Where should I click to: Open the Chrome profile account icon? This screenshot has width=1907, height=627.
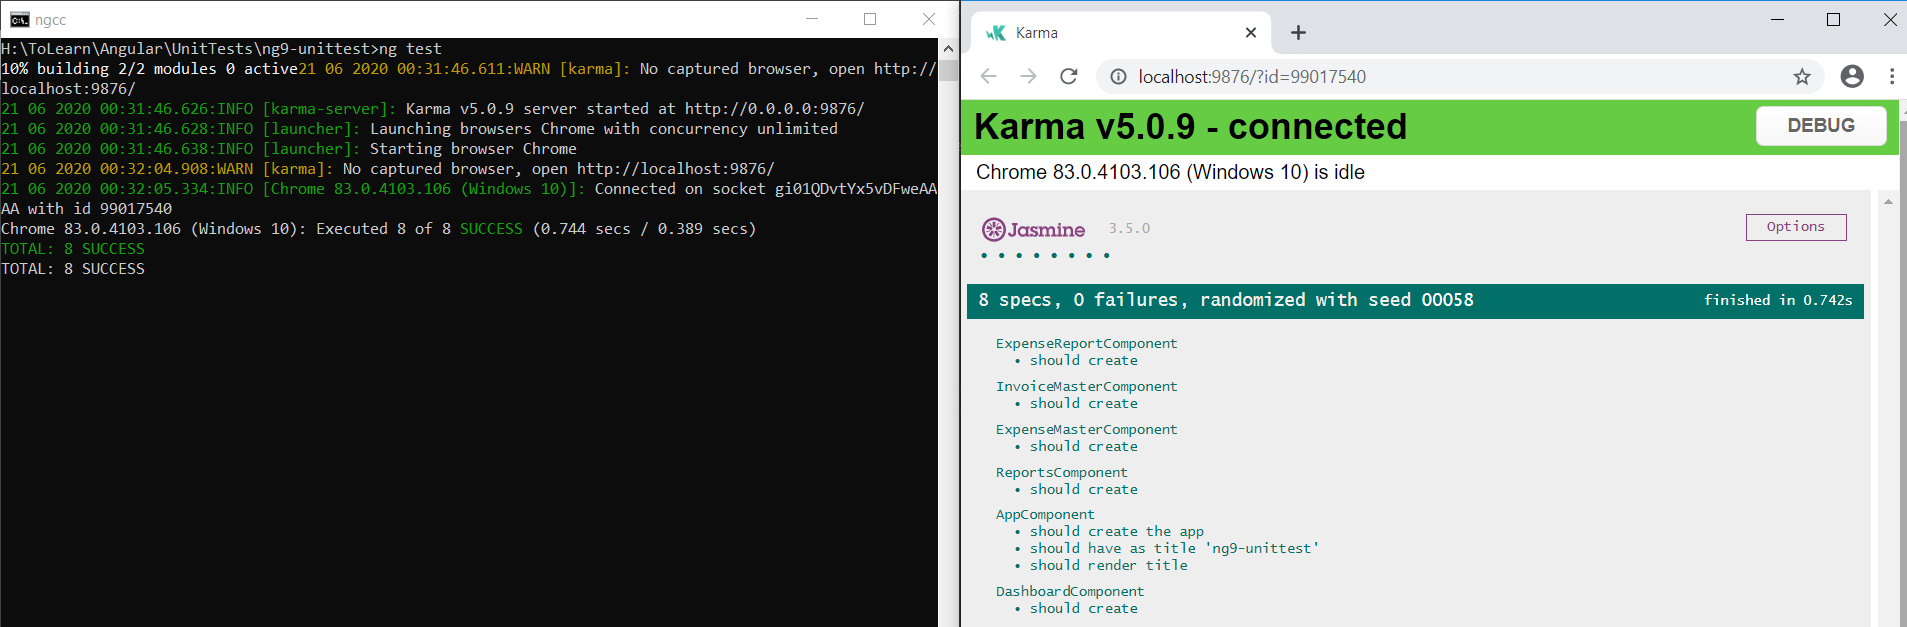(1851, 77)
